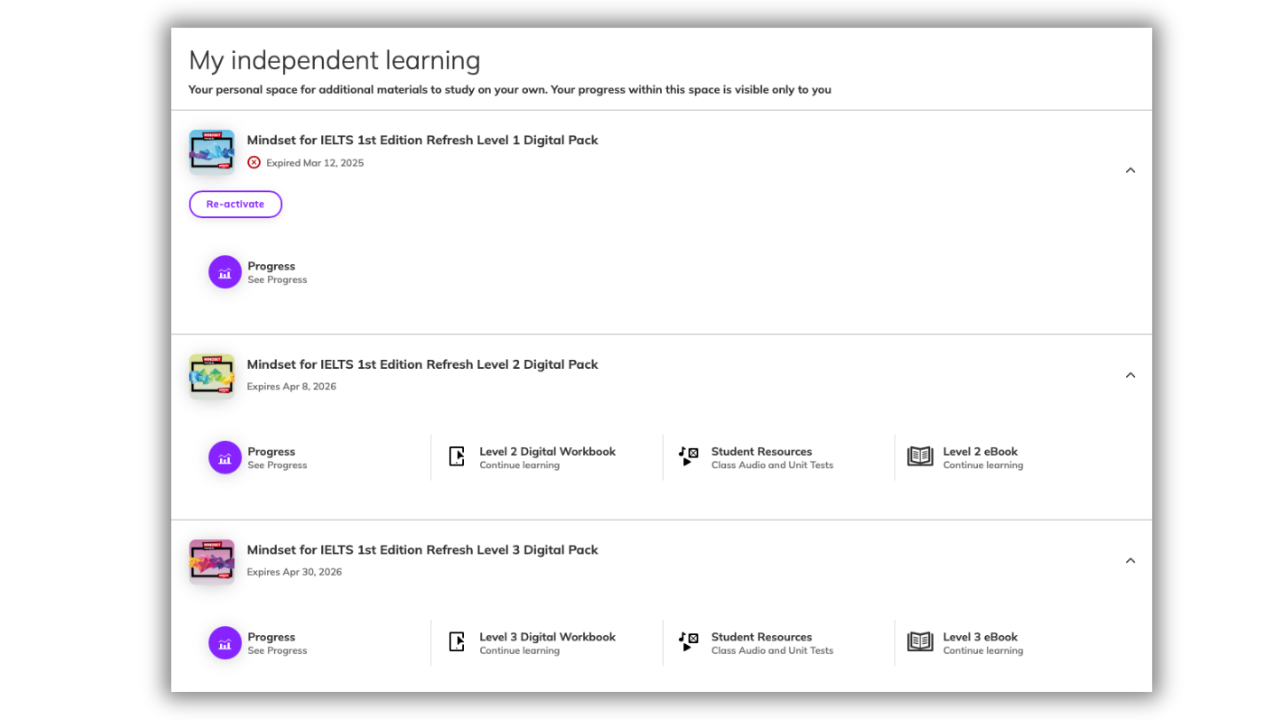The image size is (1280, 720).
Task: Open the Level 1 purple Progress icon
Action: [x=225, y=272]
